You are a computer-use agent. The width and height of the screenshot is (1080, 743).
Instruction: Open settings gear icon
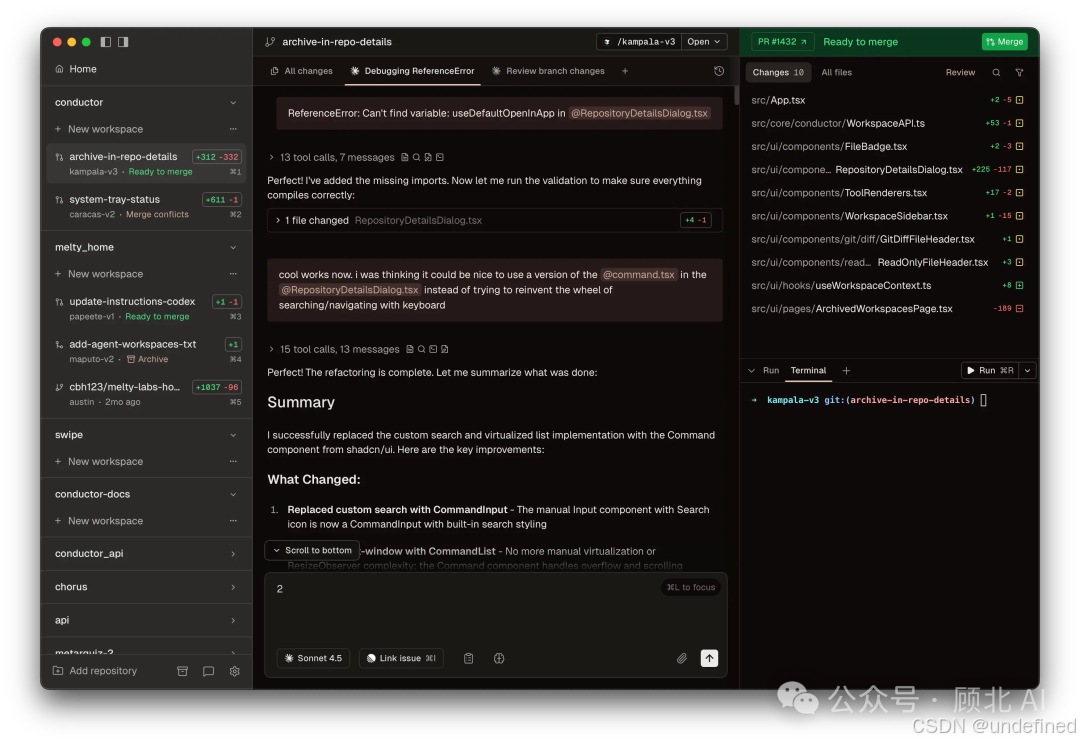click(x=234, y=671)
